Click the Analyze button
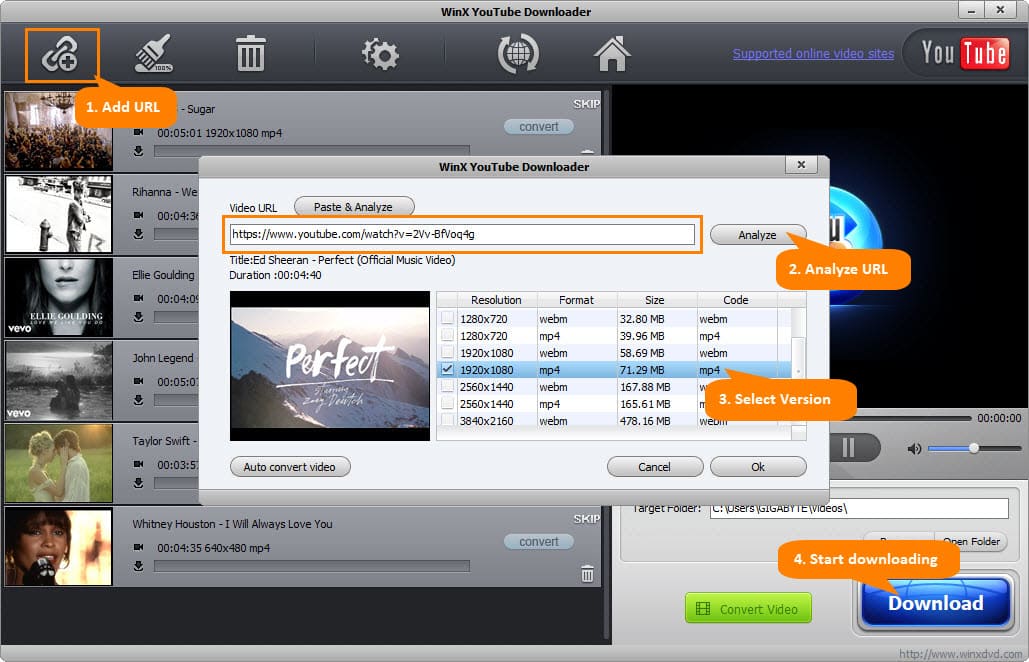The image size is (1029, 662). (758, 235)
